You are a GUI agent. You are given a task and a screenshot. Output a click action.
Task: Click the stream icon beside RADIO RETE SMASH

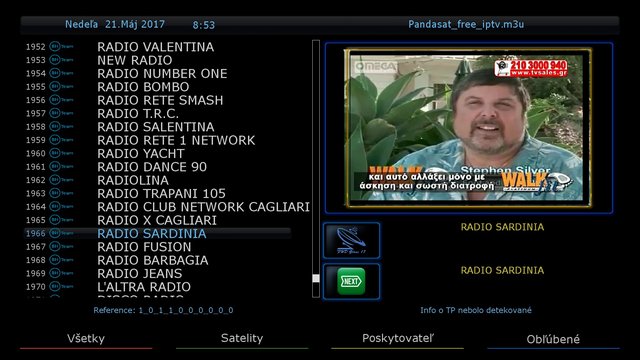[61, 100]
